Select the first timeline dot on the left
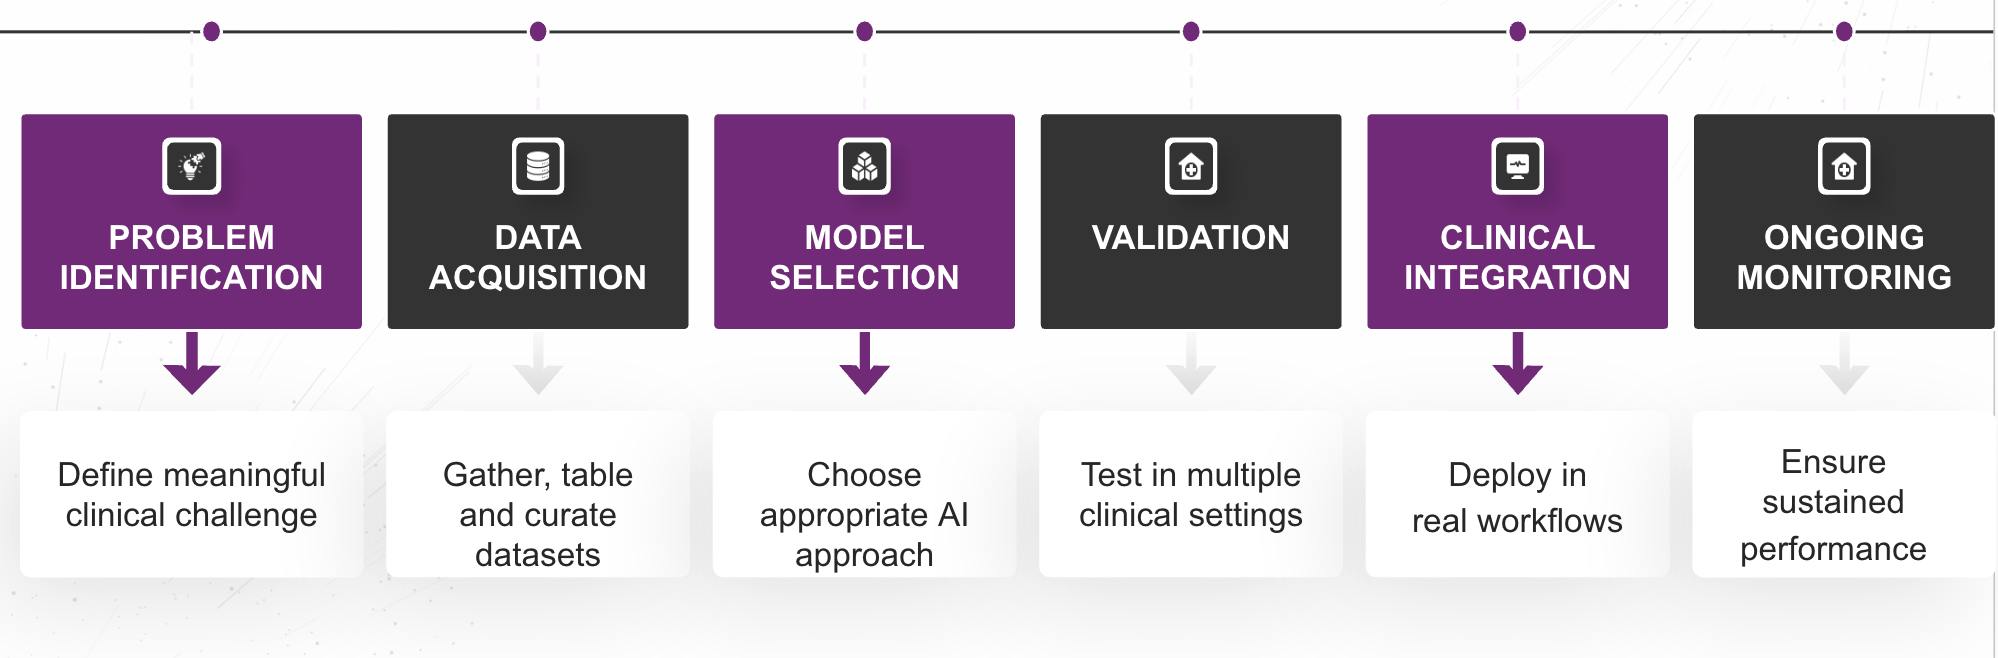The height and width of the screenshot is (658, 1998). [x=211, y=32]
